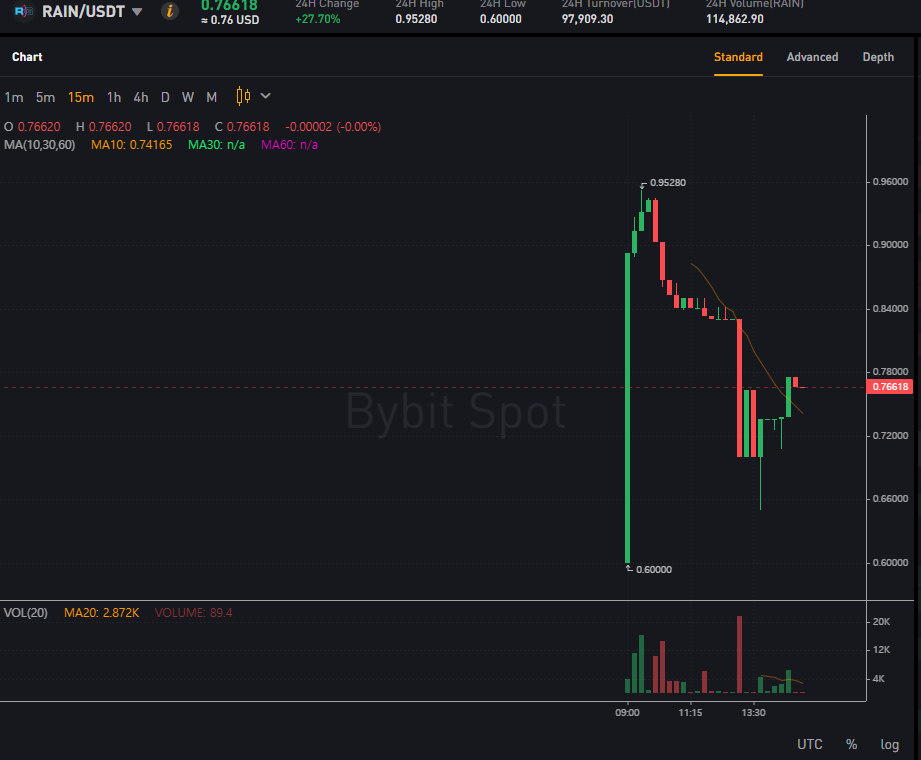Select the 15m timeframe
The height and width of the screenshot is (760, 921).
click(80, 97)
